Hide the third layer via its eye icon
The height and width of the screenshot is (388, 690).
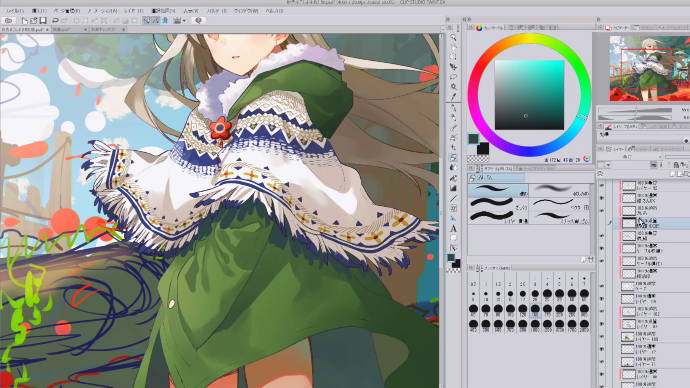point(602,211)
